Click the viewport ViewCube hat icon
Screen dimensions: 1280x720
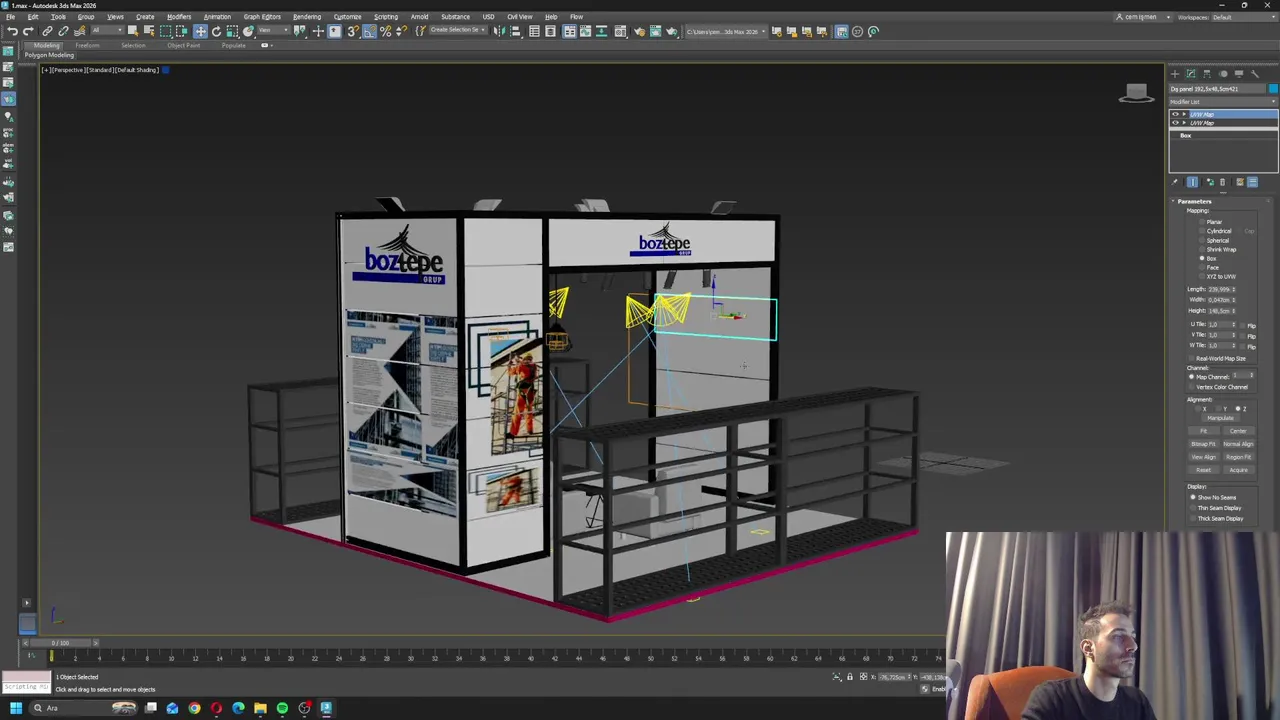click(1136, 93)
